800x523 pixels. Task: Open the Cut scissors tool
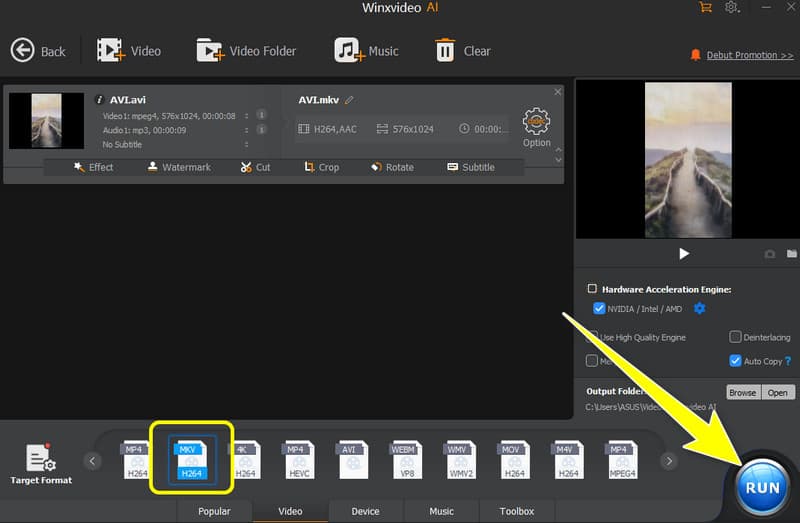pos(247,167)
